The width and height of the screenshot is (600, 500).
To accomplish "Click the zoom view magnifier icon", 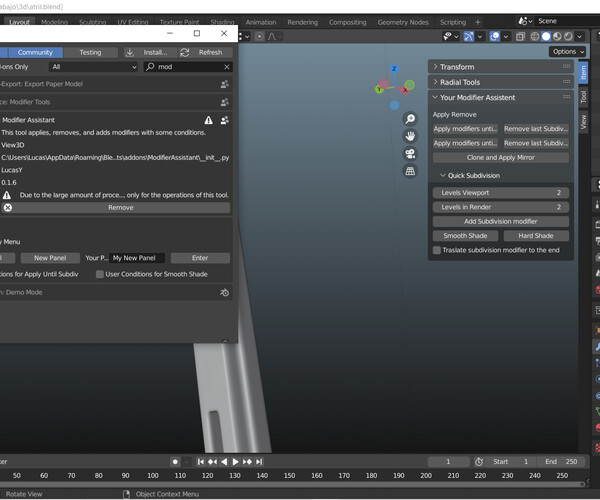I will (410, 119).
